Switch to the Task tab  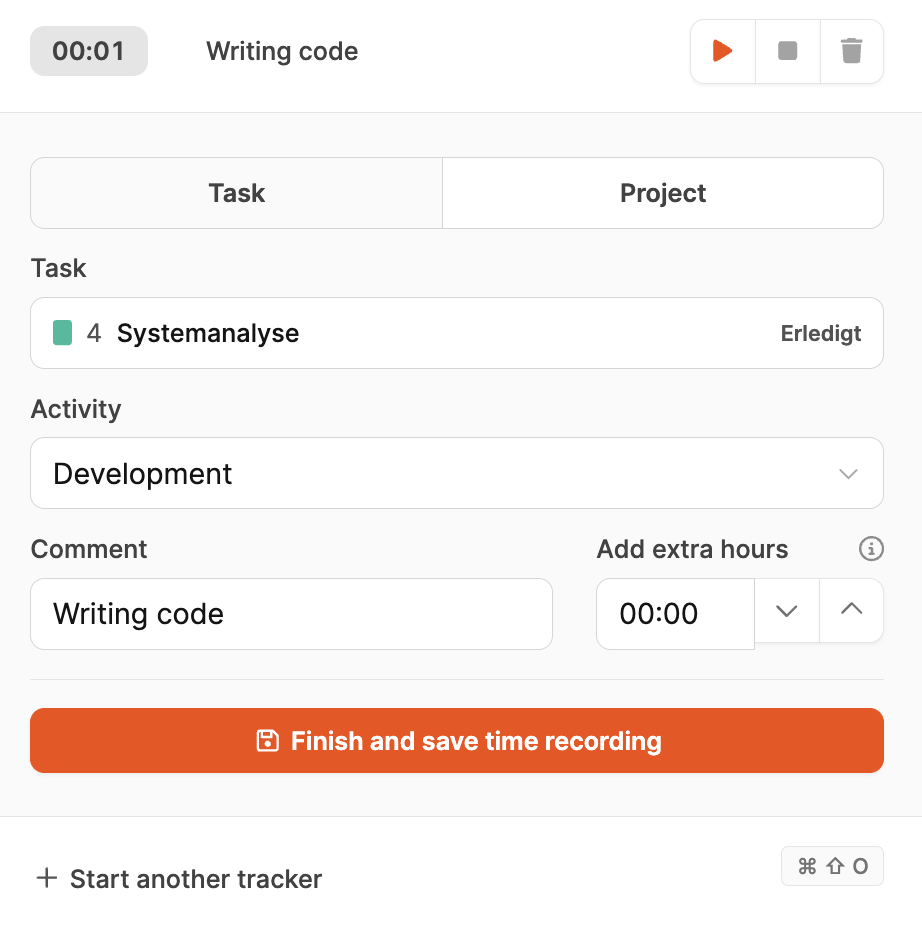click(237, 193)
